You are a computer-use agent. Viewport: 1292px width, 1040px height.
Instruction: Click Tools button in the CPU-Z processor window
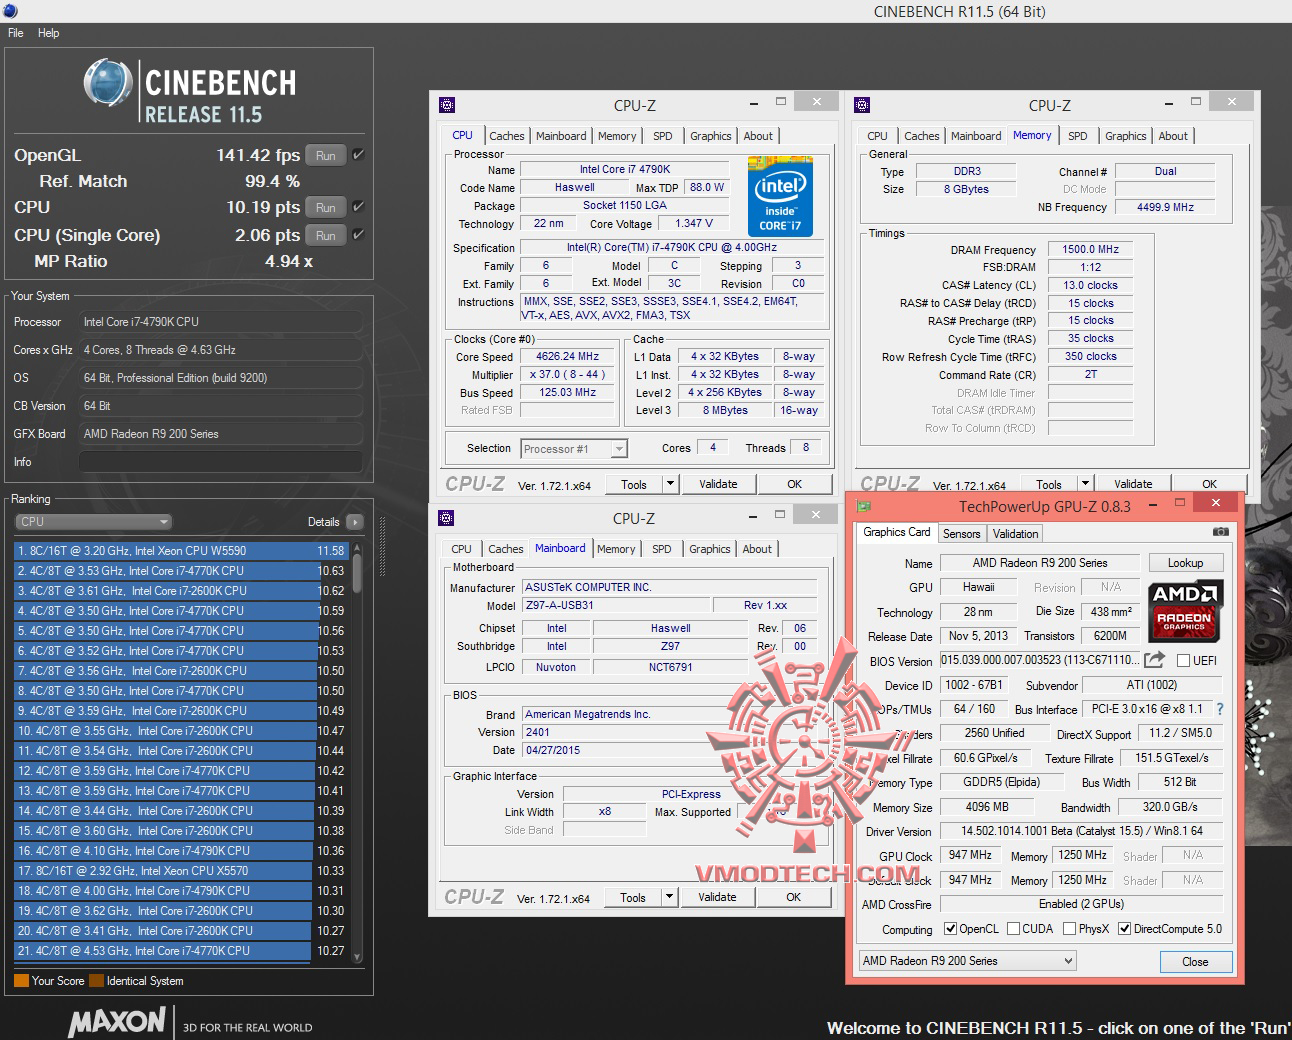(634, 484)
